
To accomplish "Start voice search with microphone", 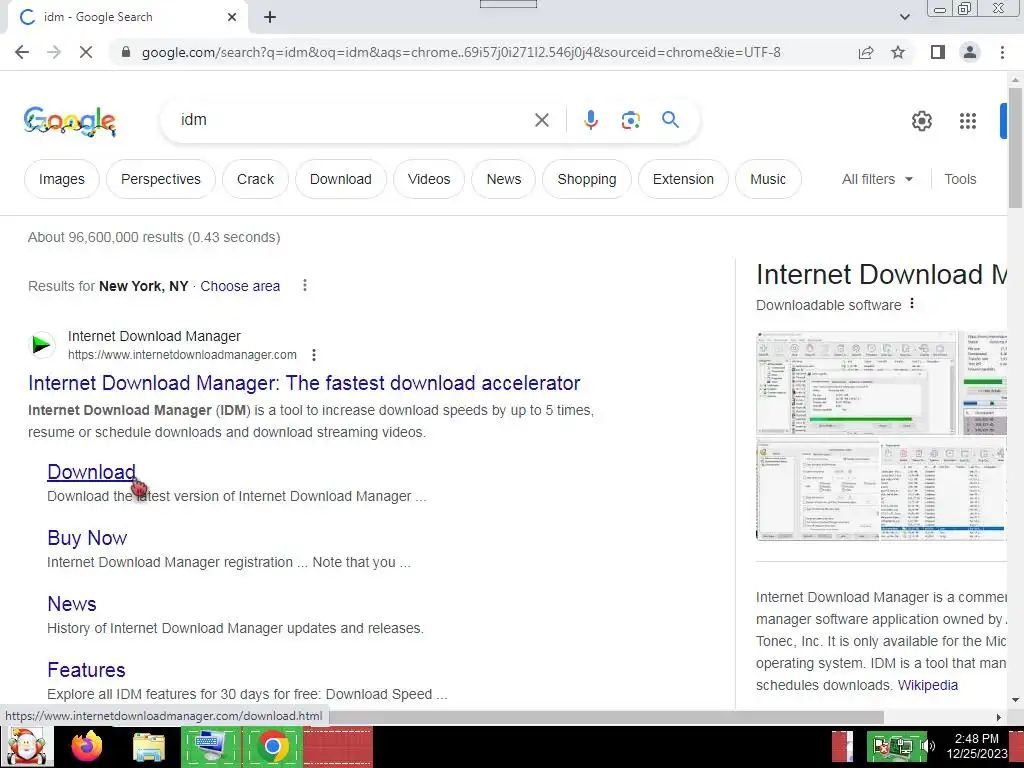I will 590,120.
